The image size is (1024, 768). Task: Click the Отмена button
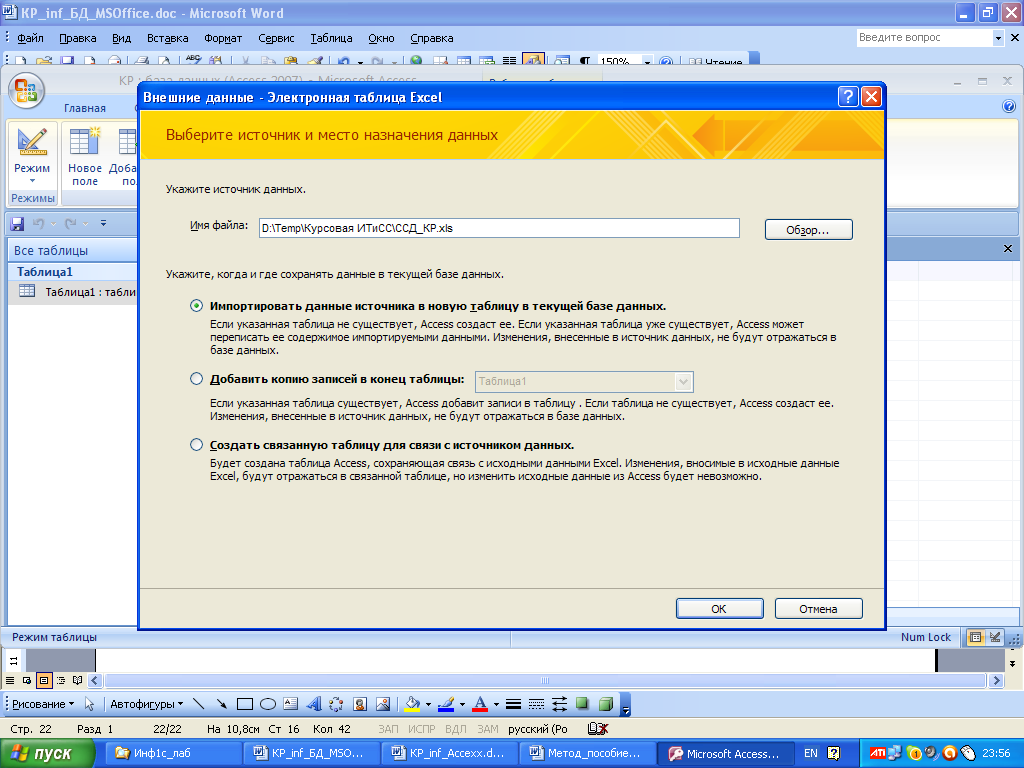818,609
